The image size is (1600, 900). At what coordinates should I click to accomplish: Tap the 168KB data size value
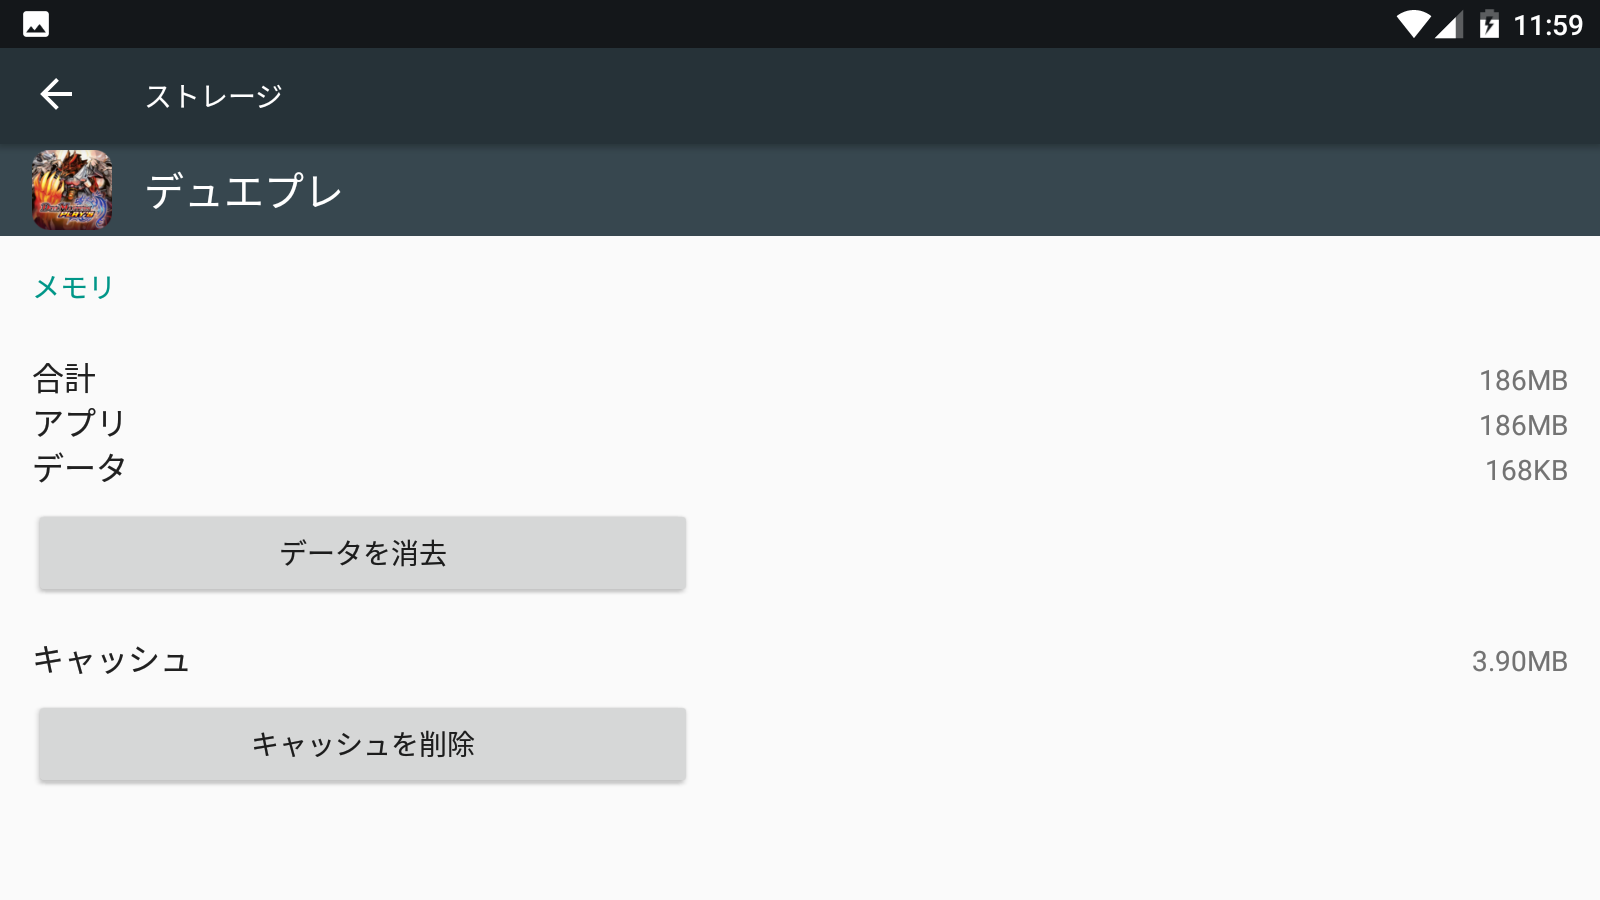[1525, 470]
